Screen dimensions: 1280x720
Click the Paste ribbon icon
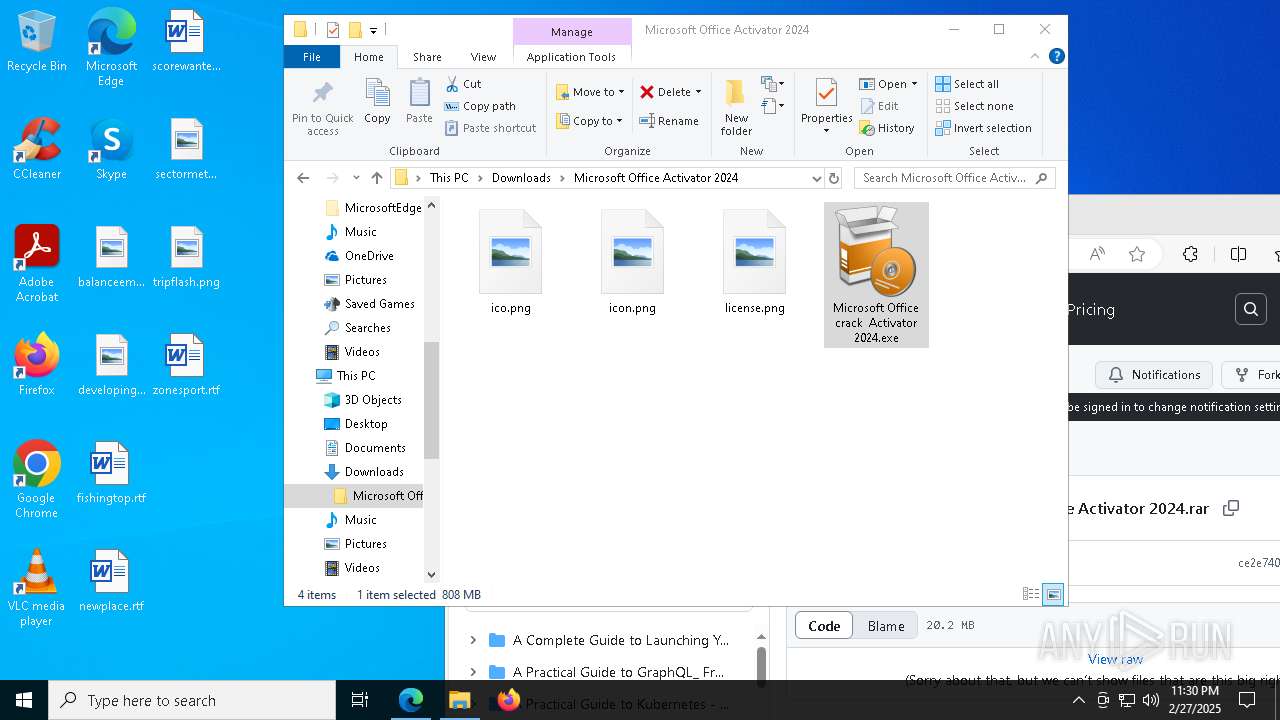tap(419, 102)
